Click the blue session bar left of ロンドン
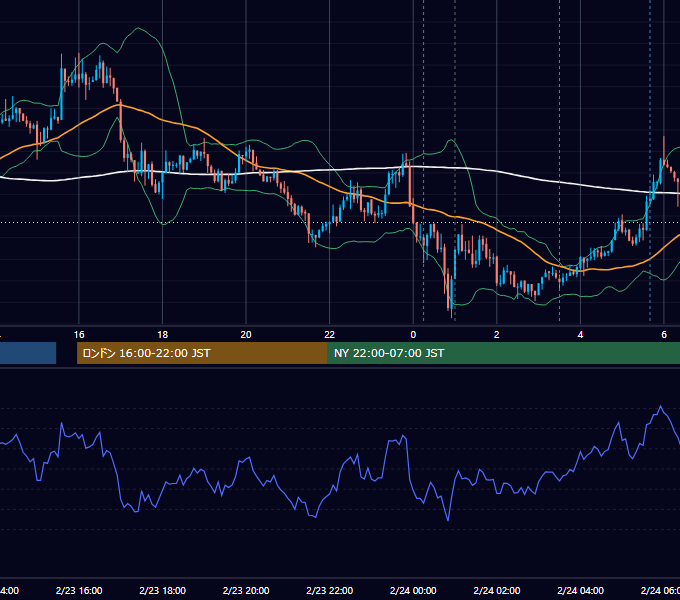Screen dimensions: 680x600 (x=28, y=353)
